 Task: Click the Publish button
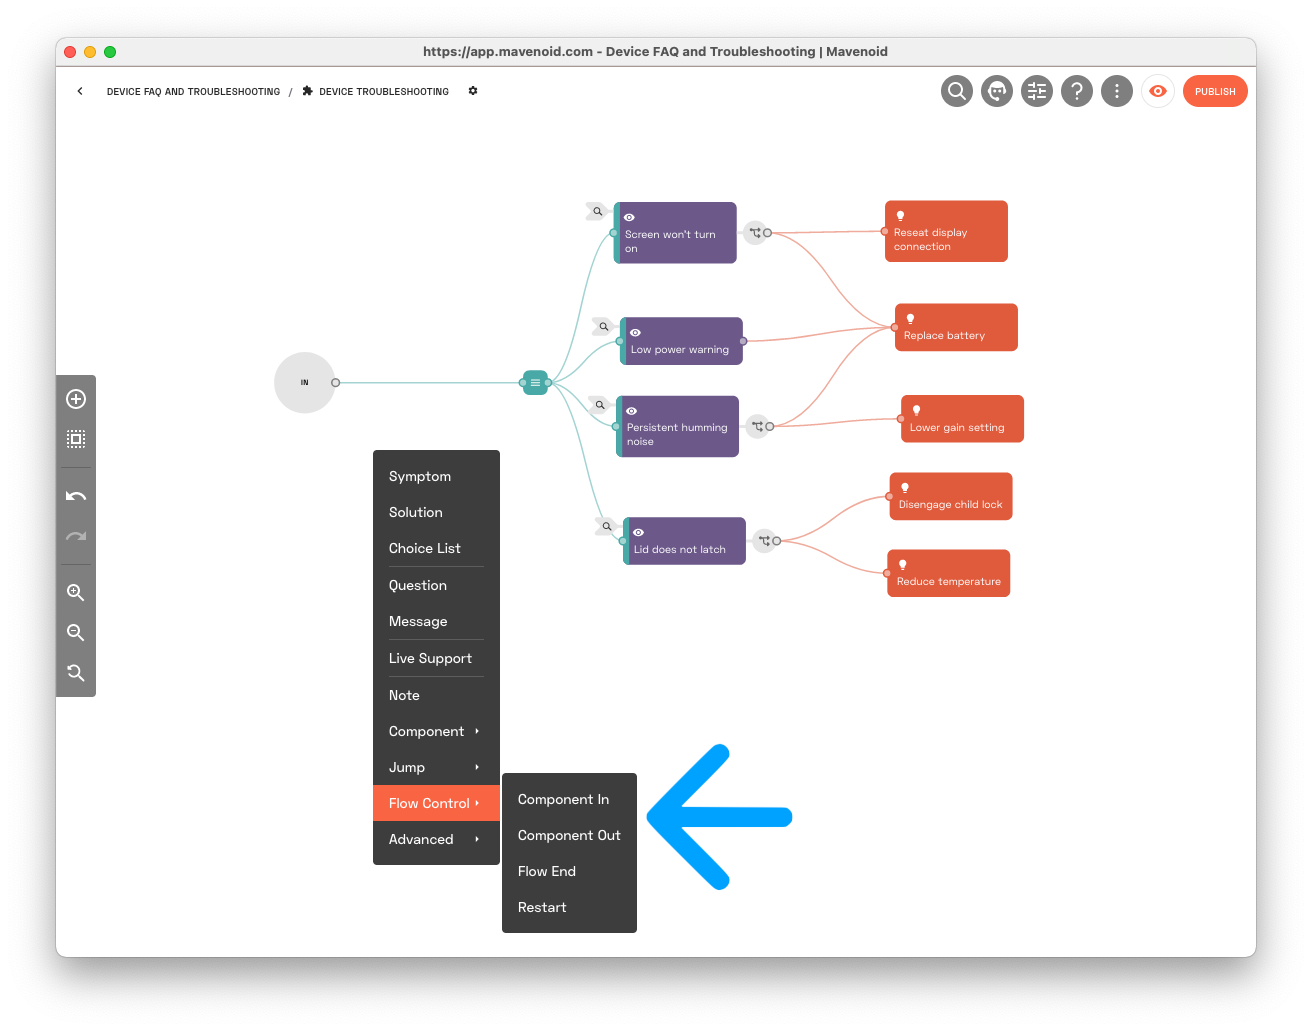tap(1215, 91)
